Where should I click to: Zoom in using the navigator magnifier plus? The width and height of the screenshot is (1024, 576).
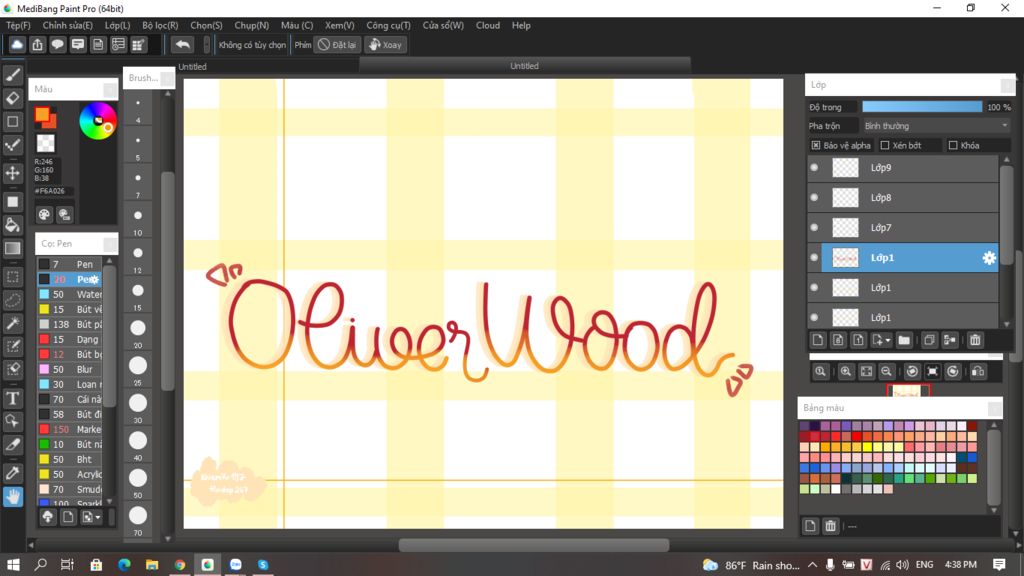tap(846, 372)
